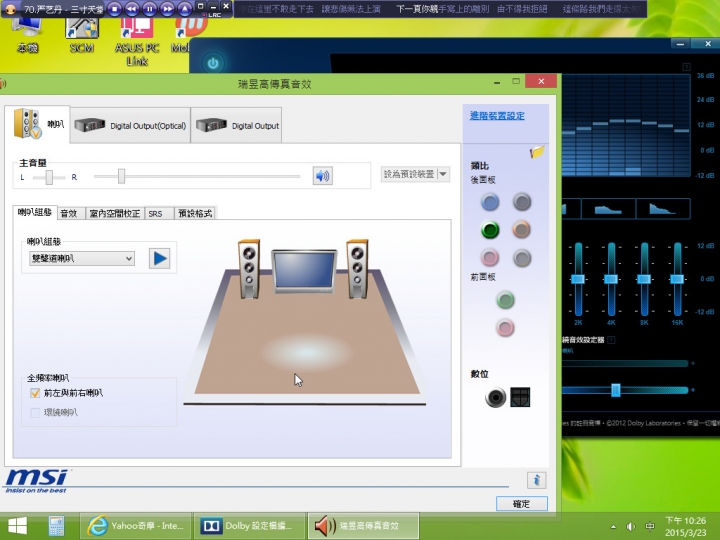Viewport: 720px width, 540px height.
Task: Select the 喇叭組態 sub-tab
Action: click(34, 212)
